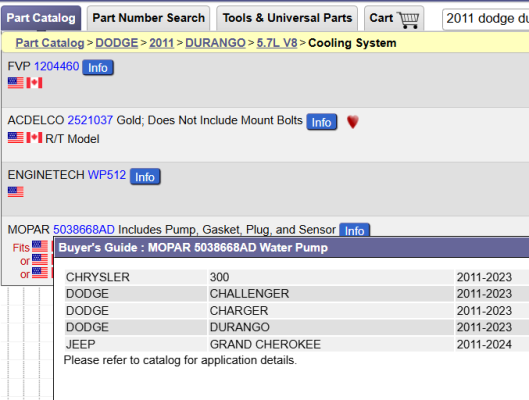Select DODGE CHARGER row in Buyer's Guide
Image resolution: width=529 pixels, height=400 pixels.
click(x=297, y=311)
